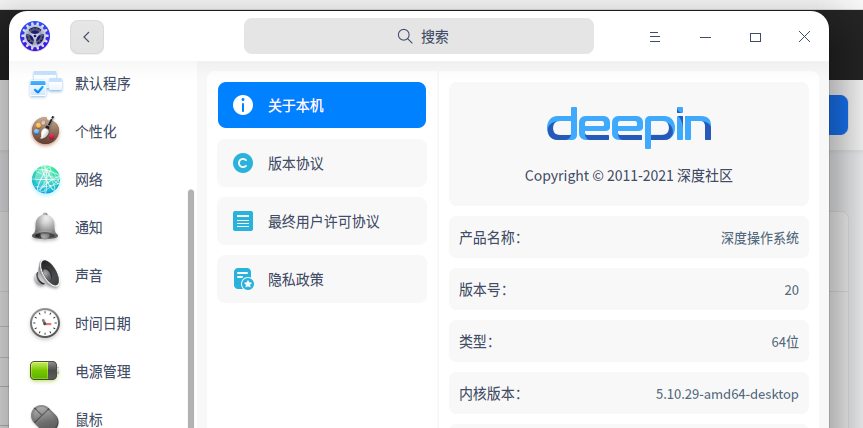Click the 版本号 label
Image resolution: width=863 pixels, height=428 pixels.
(x=482, y=290)
